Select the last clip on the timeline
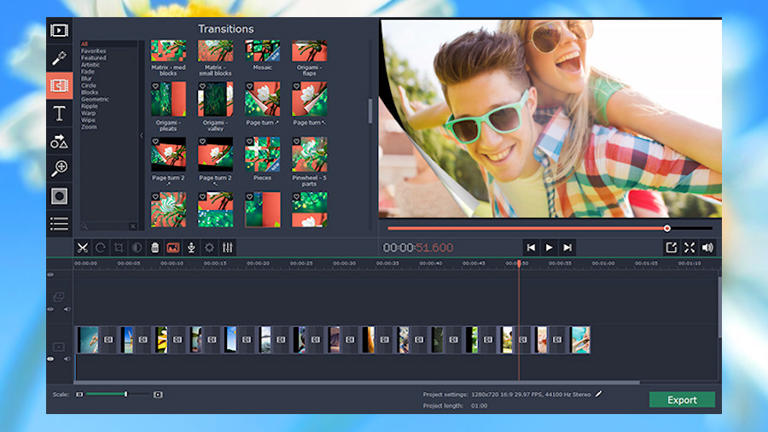768x432 pixels. 580,339
